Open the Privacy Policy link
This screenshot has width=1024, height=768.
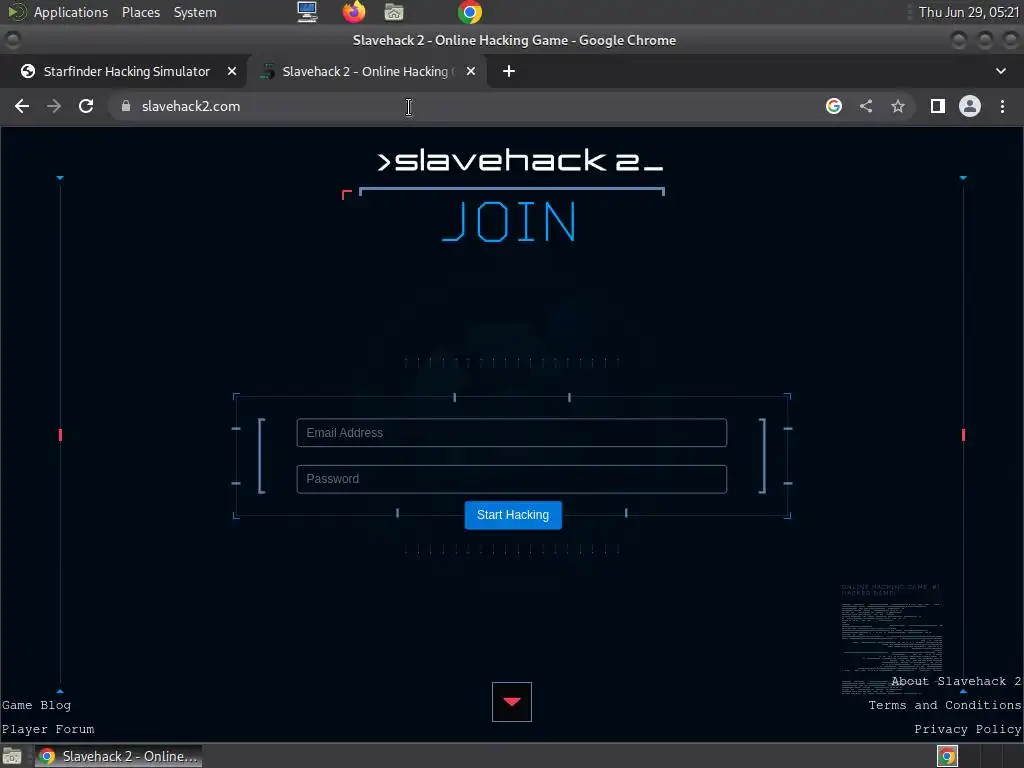tap(968, 729)
